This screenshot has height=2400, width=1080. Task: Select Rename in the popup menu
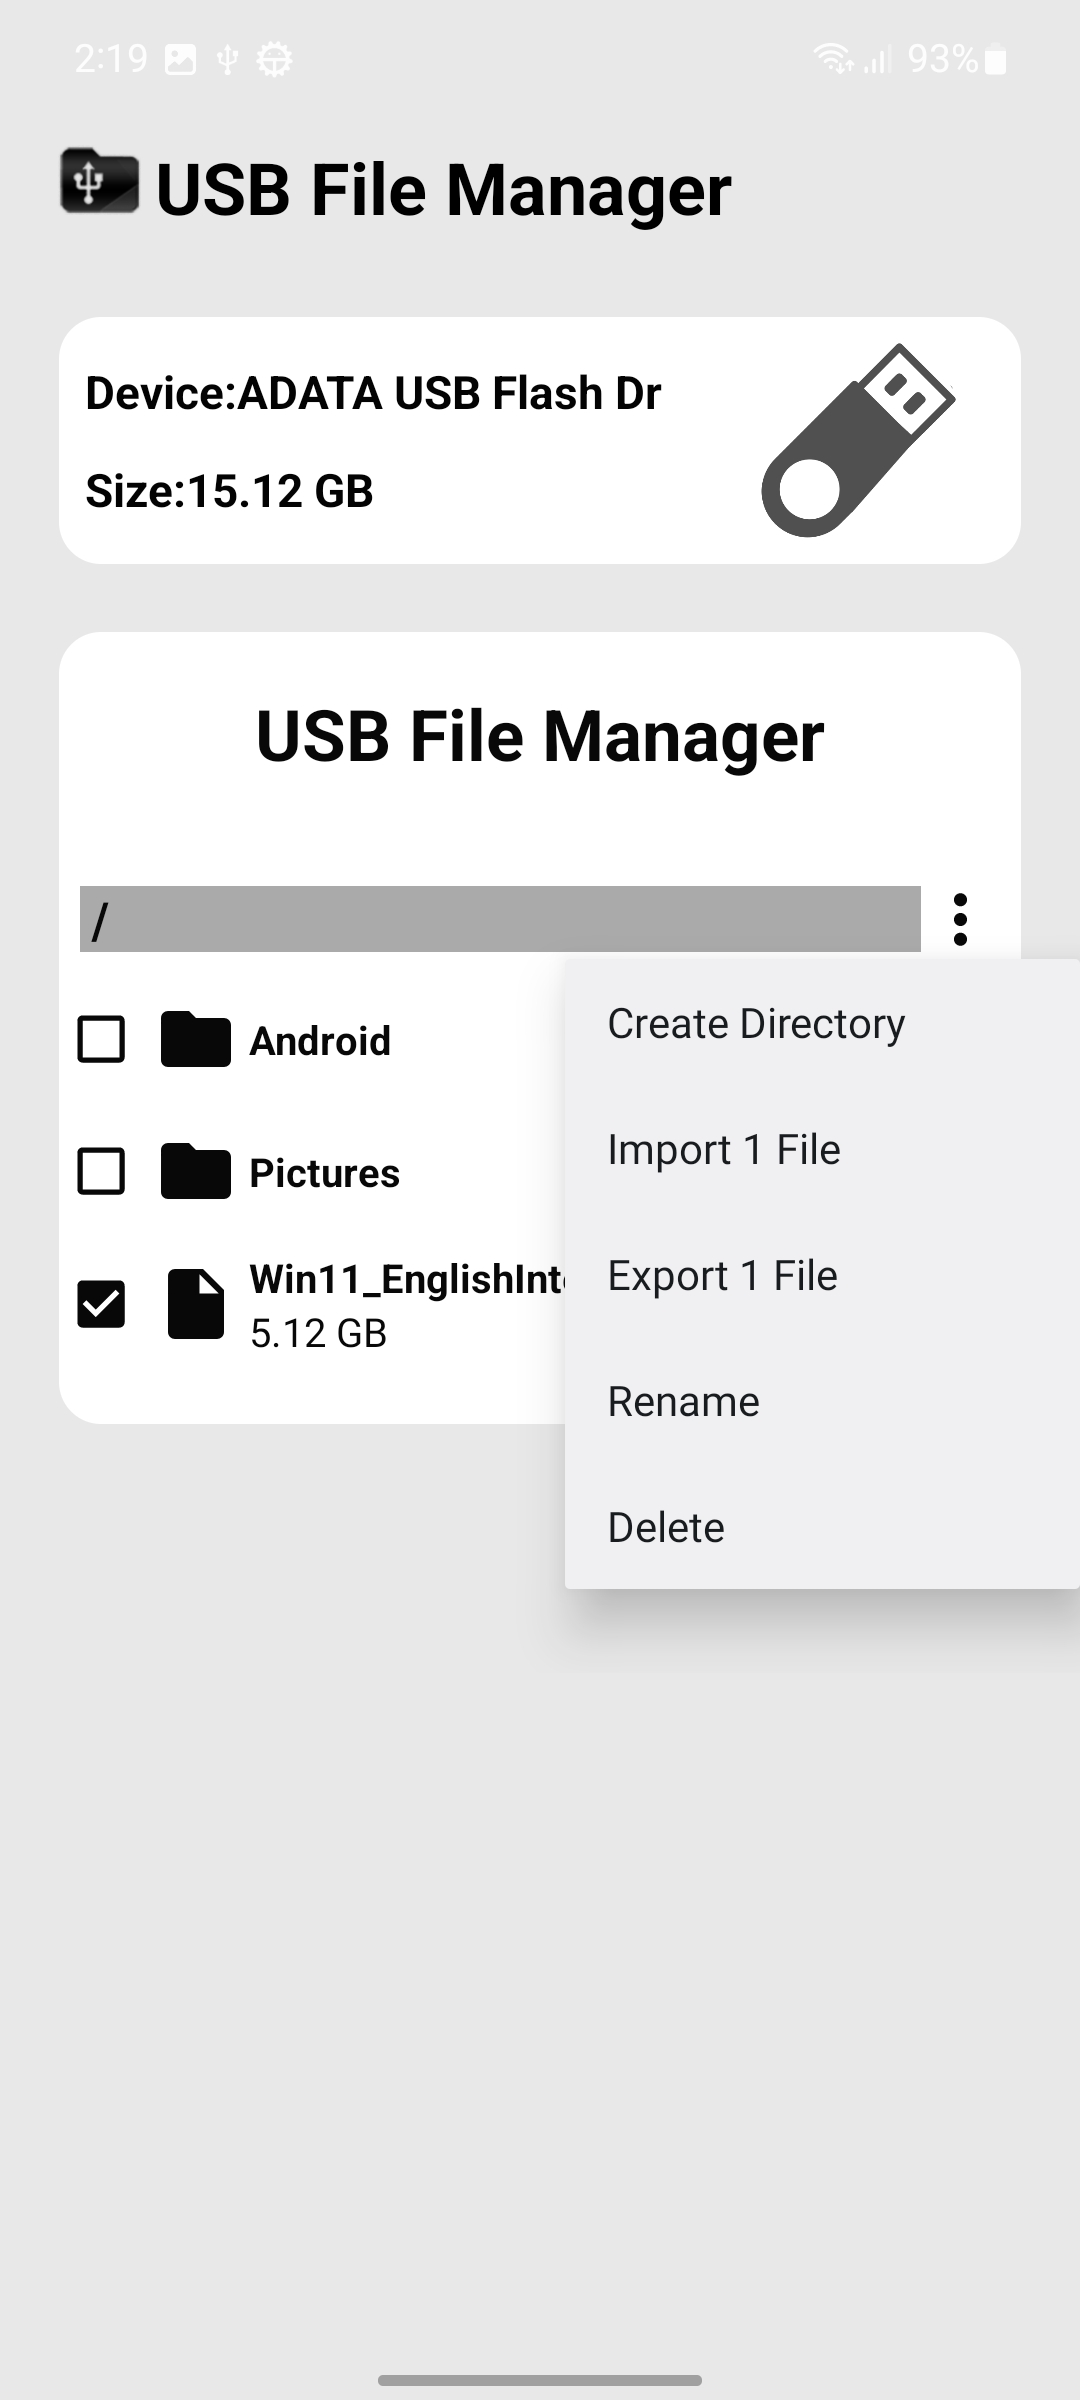click(x=683, y=1401)
